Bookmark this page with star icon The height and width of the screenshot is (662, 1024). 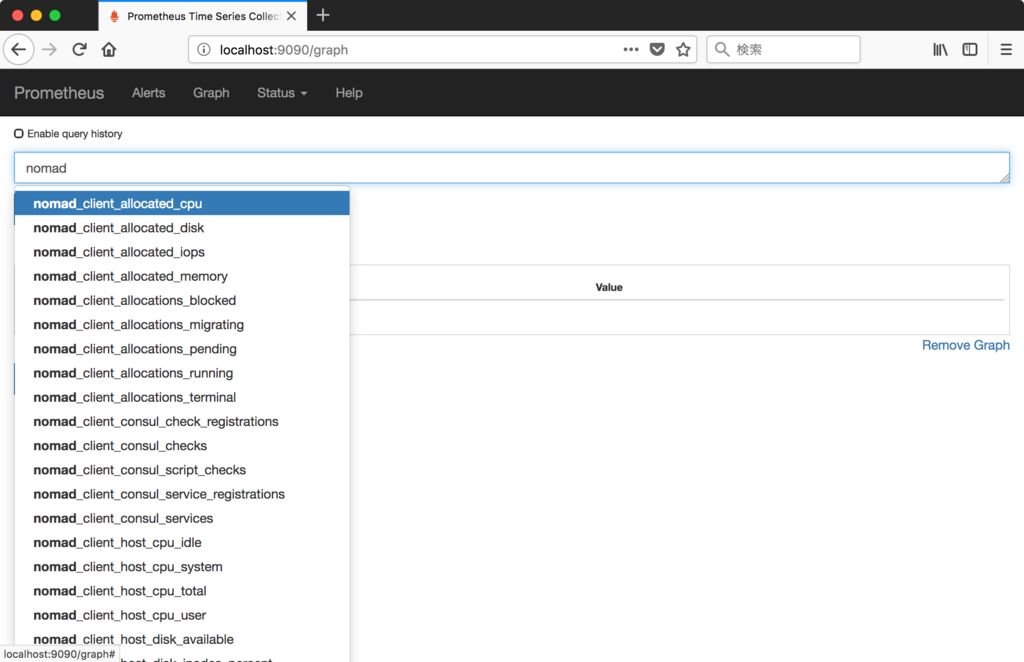[683, 50]
